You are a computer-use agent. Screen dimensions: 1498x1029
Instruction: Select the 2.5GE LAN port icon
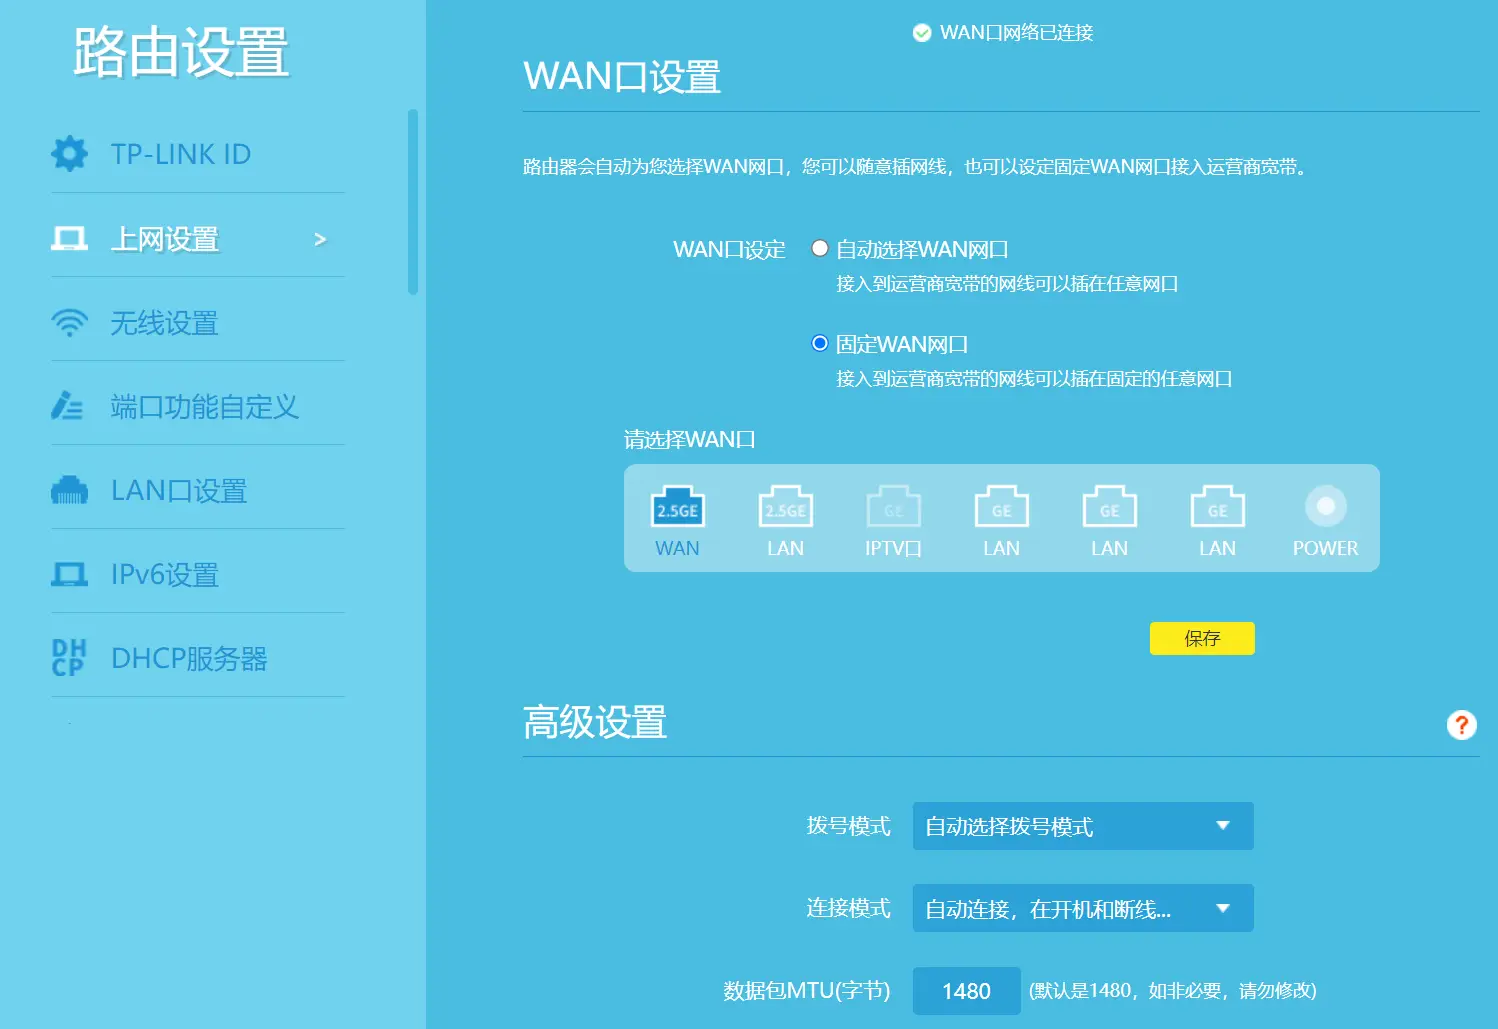[x=785, y=508]
